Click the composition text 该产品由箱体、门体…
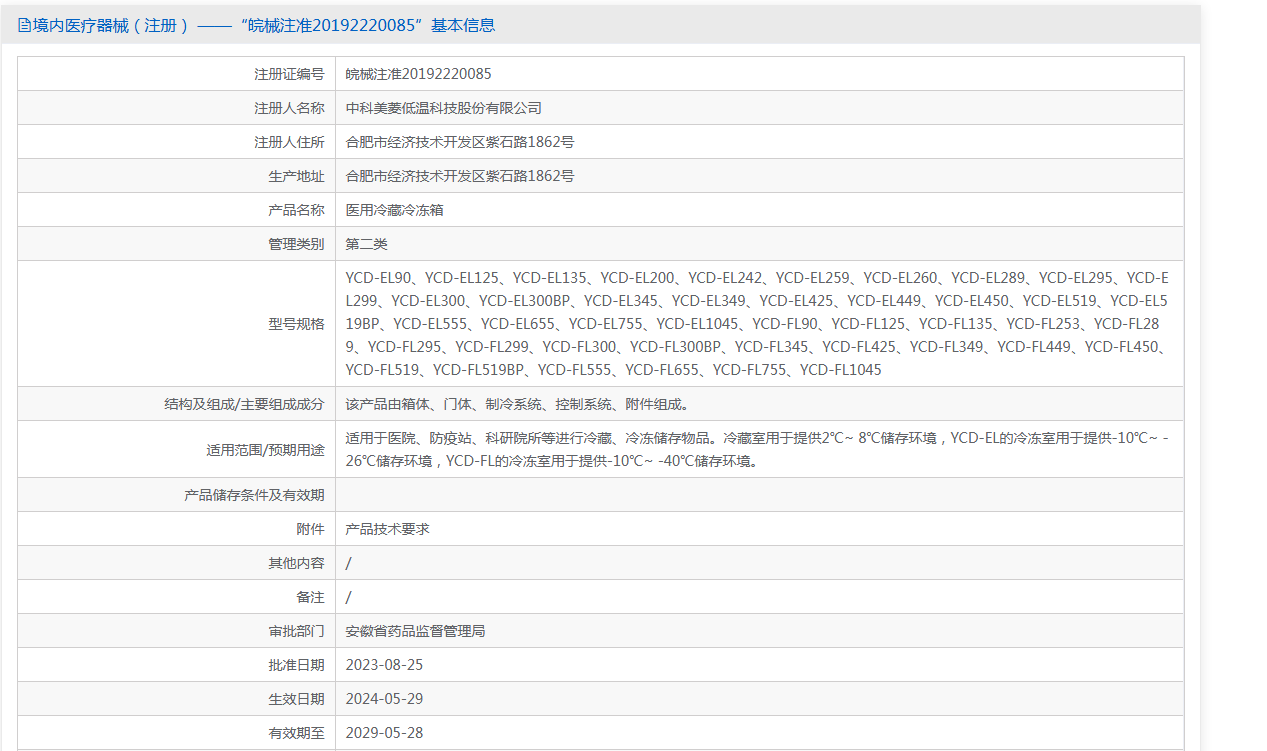The width and height of the screenshot is (1267, 751). [x=517, y=404]
